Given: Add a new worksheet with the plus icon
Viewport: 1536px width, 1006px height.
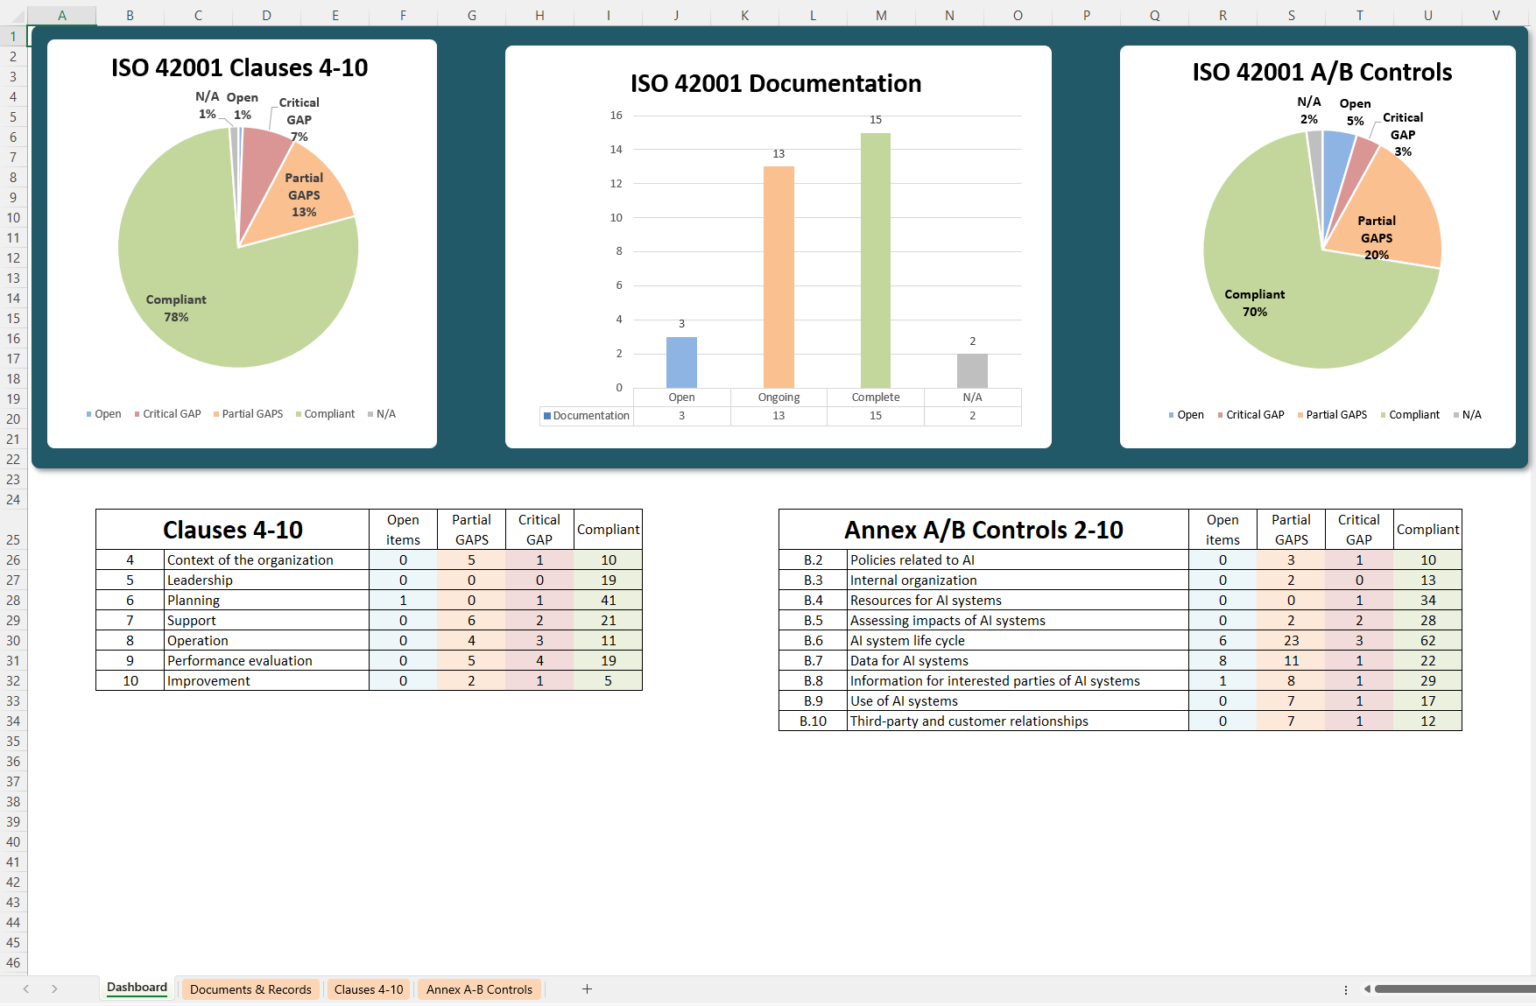Looking at the screenshot, I should (586, 989).
